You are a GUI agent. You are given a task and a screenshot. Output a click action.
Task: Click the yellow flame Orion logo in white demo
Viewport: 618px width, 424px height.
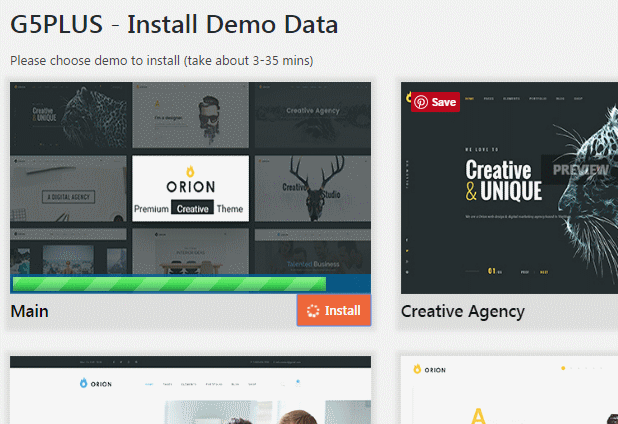(x=417, y=369)
